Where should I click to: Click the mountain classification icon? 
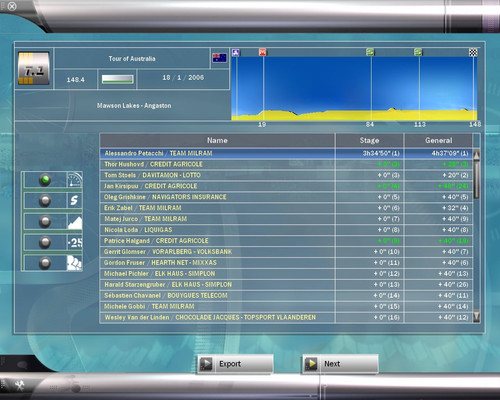(75, 222)
